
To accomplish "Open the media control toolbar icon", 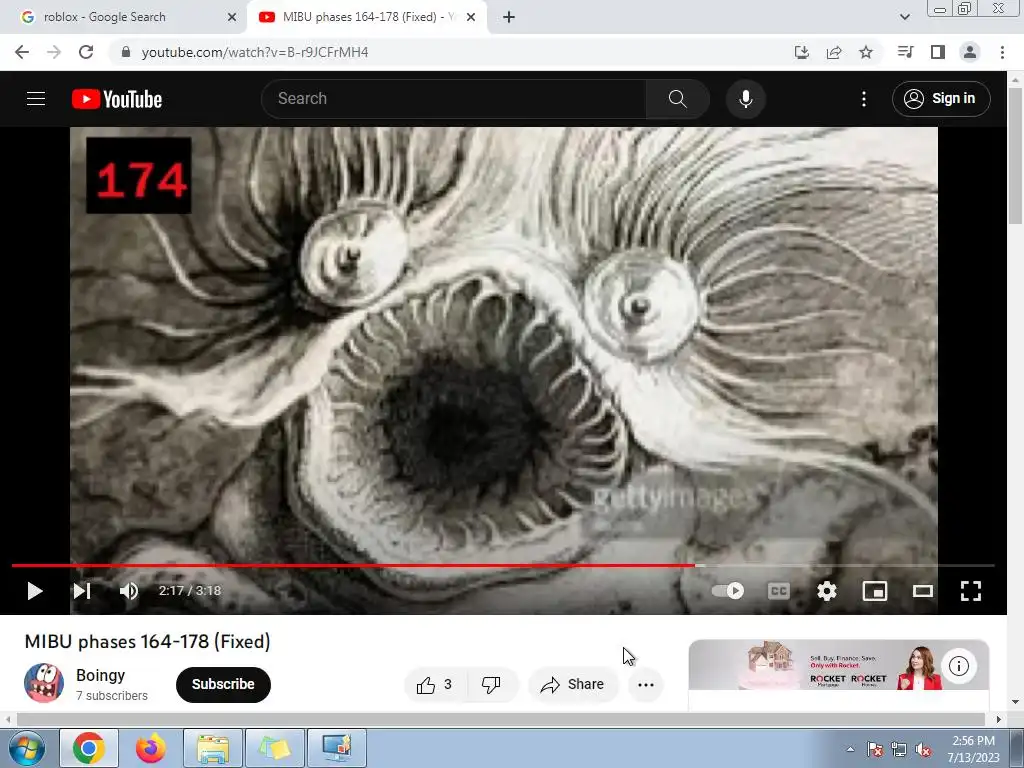I will 905,52.
